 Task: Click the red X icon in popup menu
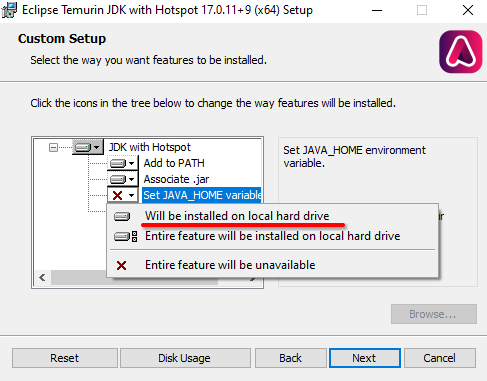[x=121, y=265]
